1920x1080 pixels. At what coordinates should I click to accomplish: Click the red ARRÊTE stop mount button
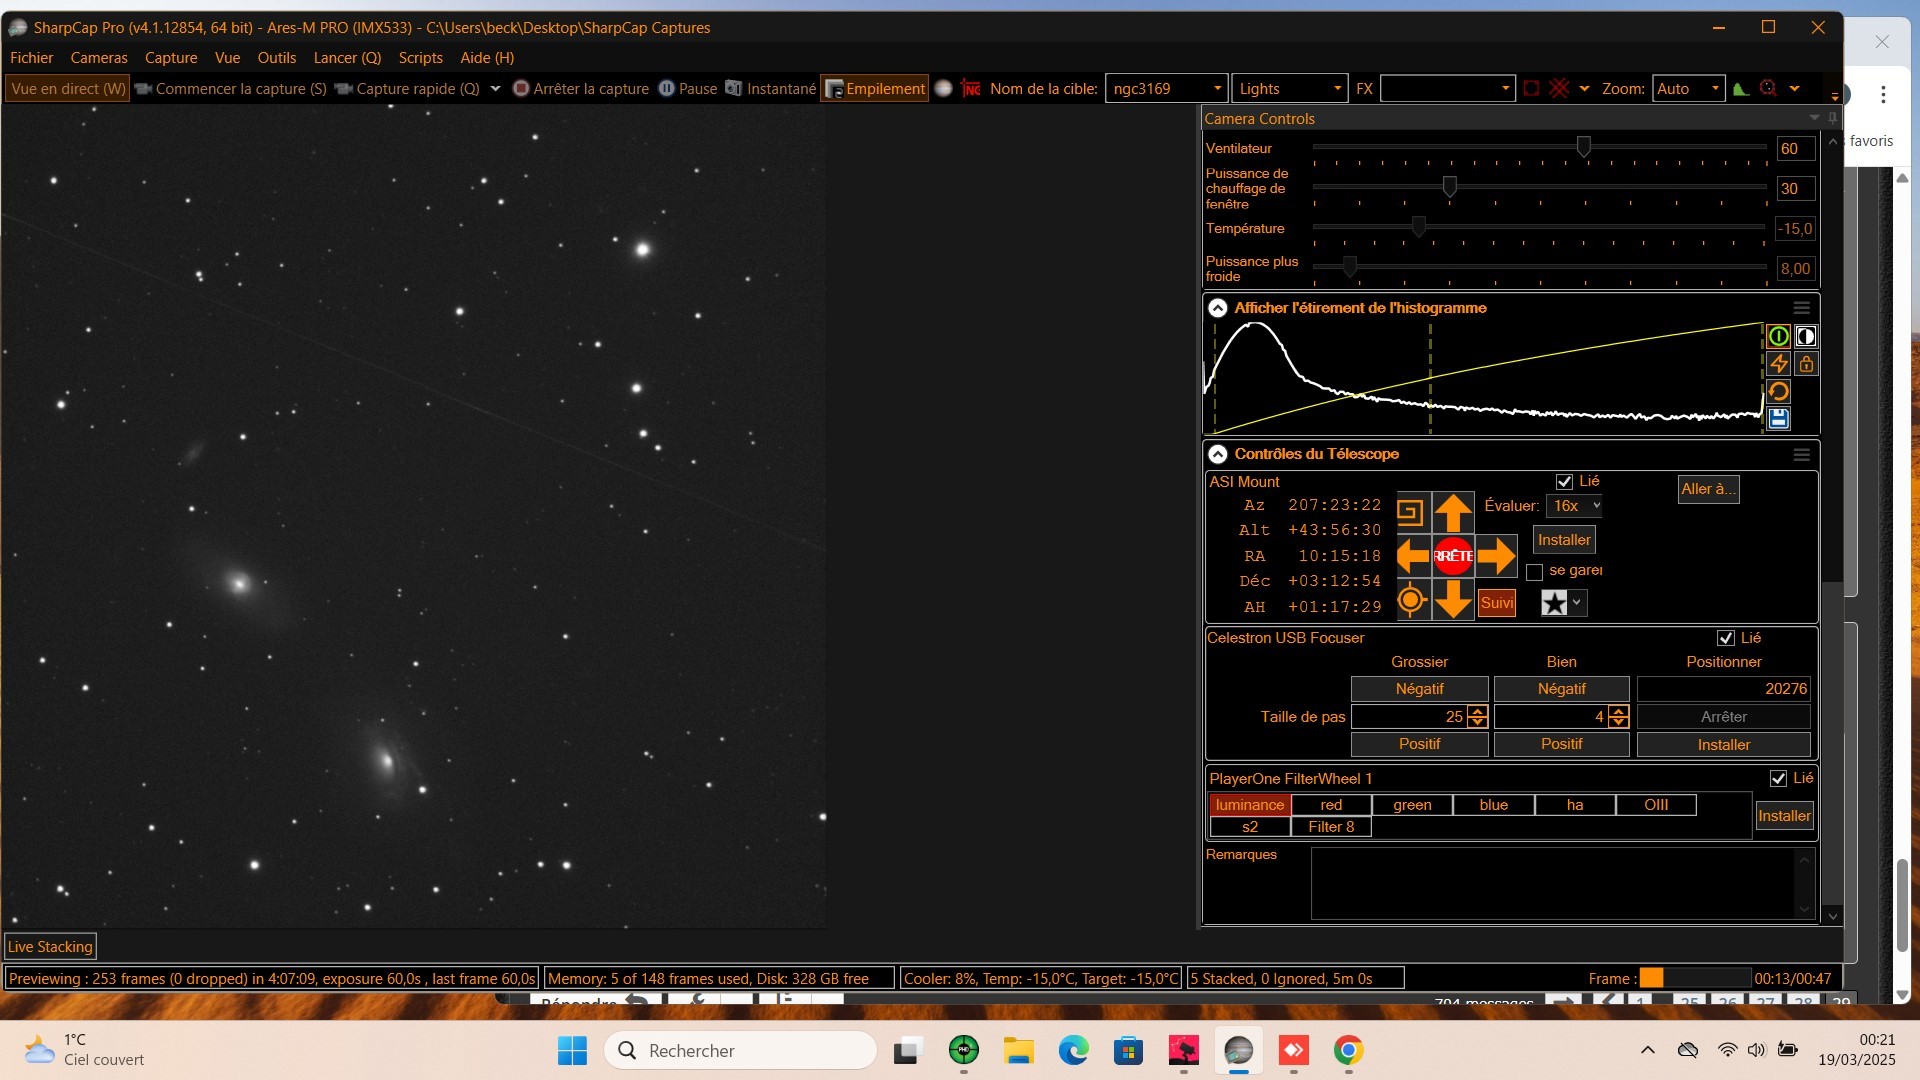1453,556
